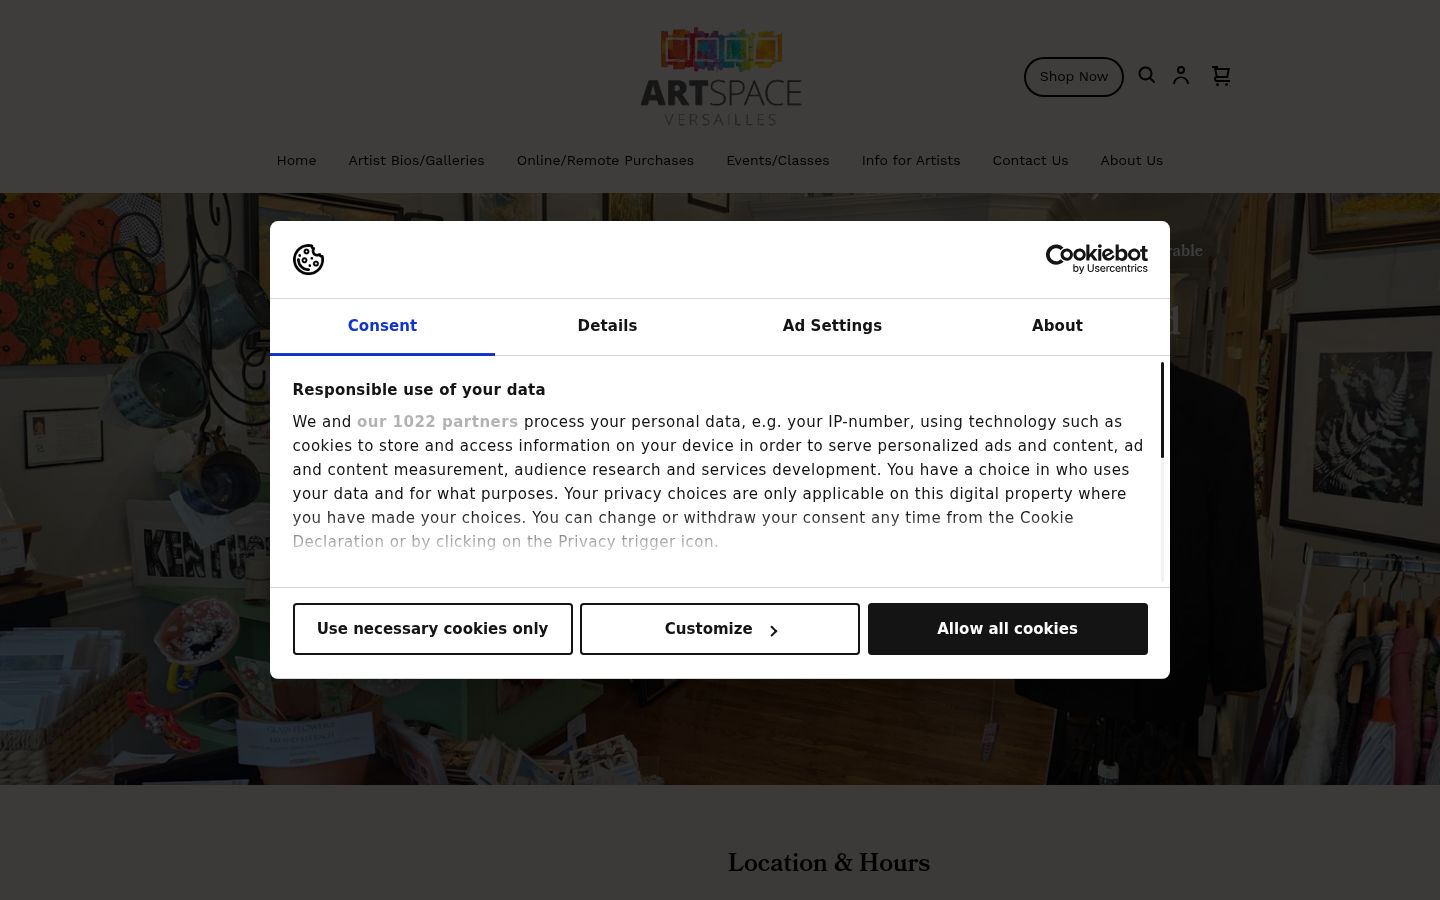Screen dimensions: 1440x900
Task: Click the Shop Now button
Action: tap(1074, 77)
